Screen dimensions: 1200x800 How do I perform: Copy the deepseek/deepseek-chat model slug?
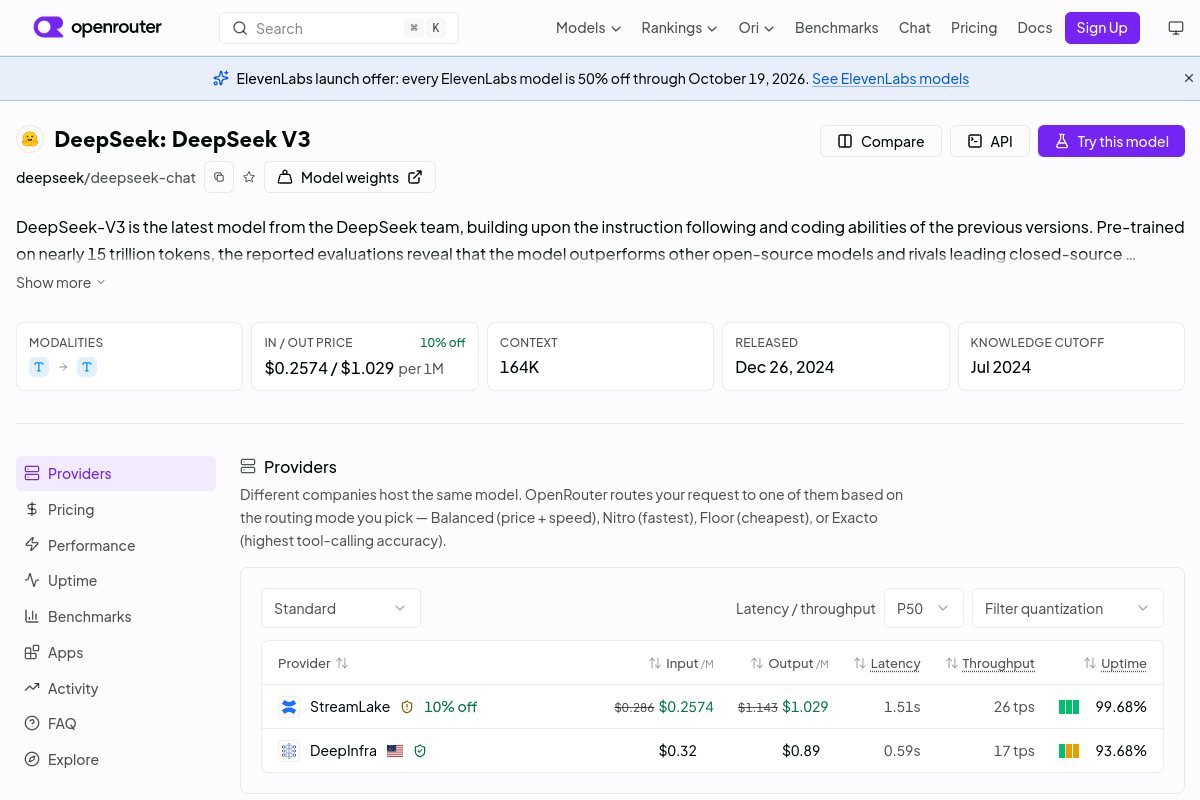[x=219, y=177]
